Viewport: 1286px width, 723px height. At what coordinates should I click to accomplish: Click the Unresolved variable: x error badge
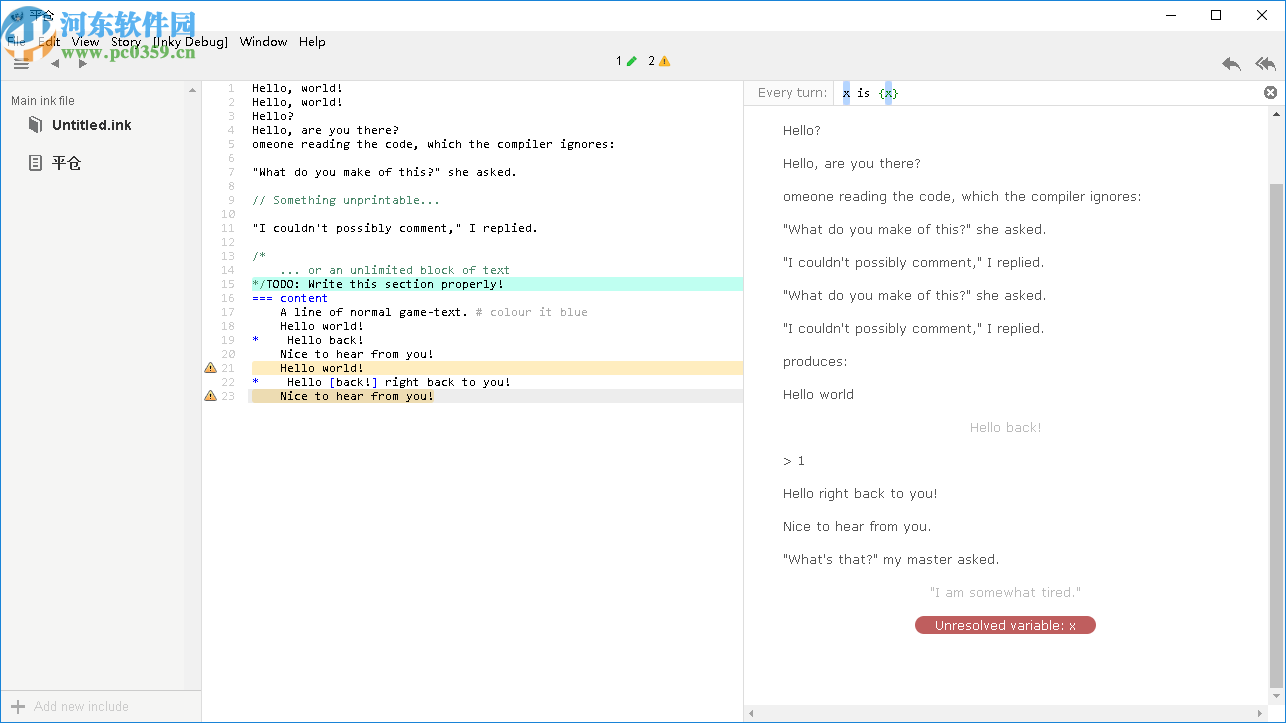pos(1005,626)
